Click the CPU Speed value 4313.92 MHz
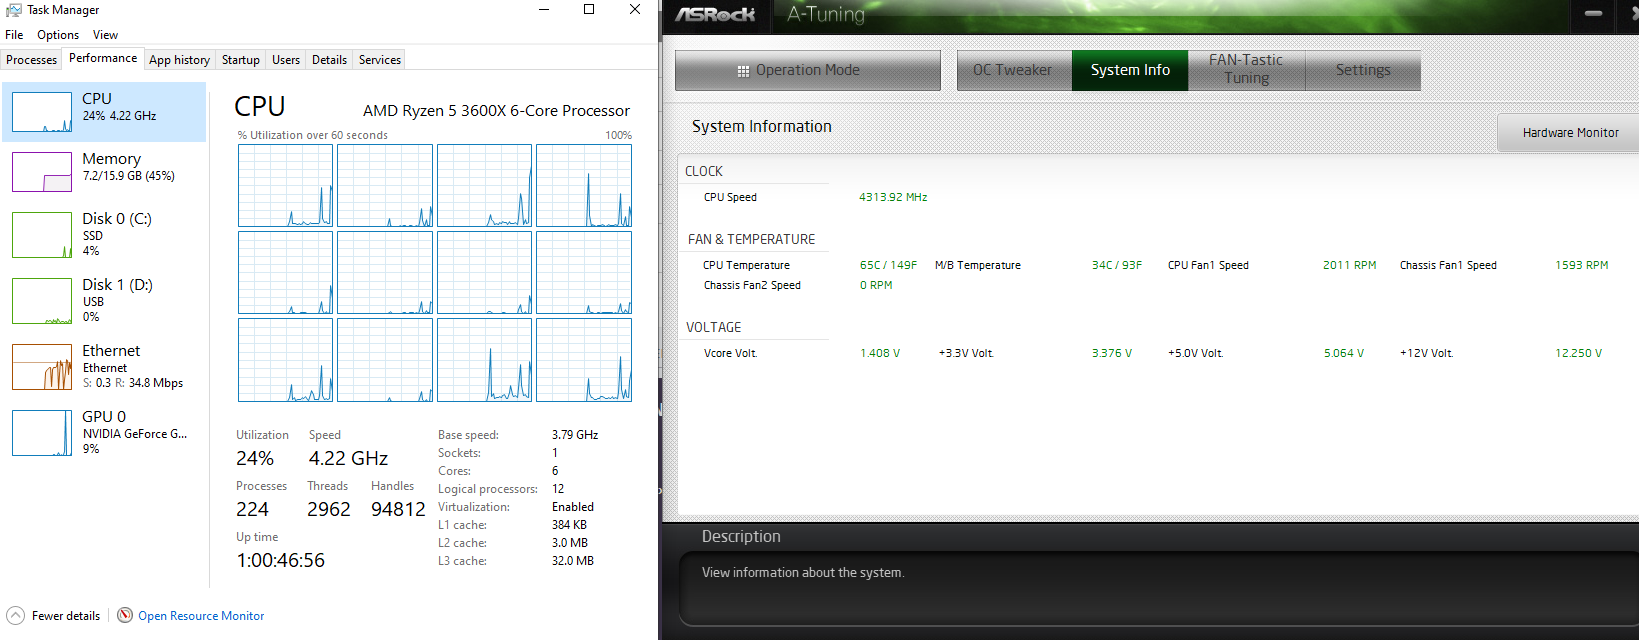 (x=893, y=197)
